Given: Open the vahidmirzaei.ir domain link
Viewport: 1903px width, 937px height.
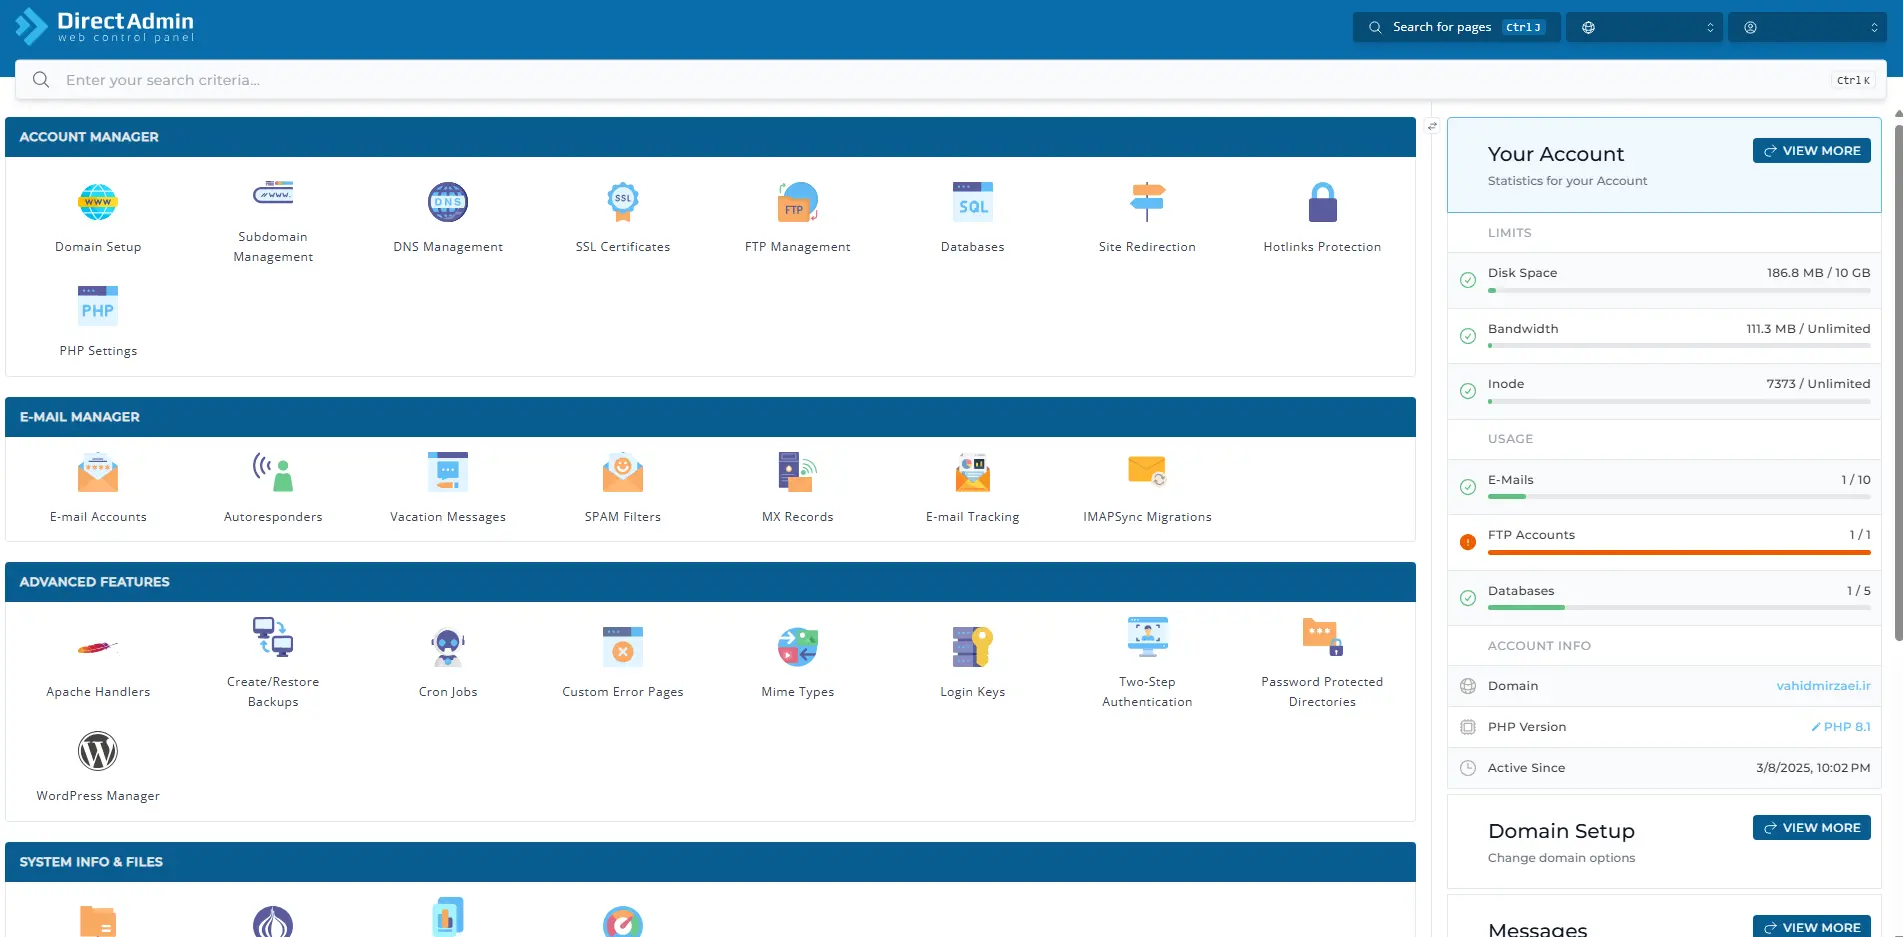Looking at the screenshot, I should point(1823,686).
